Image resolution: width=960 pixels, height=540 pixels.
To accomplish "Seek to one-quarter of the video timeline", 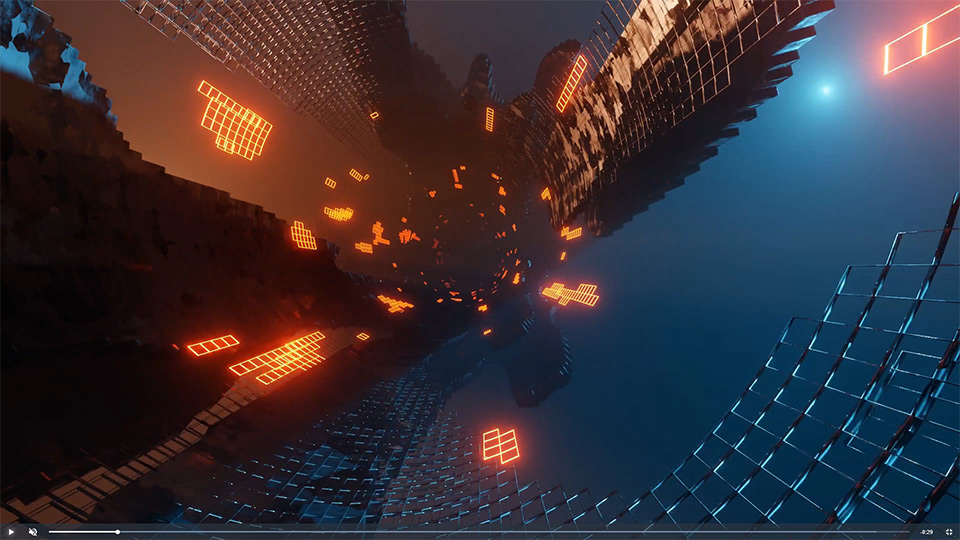I will point(263,532).
